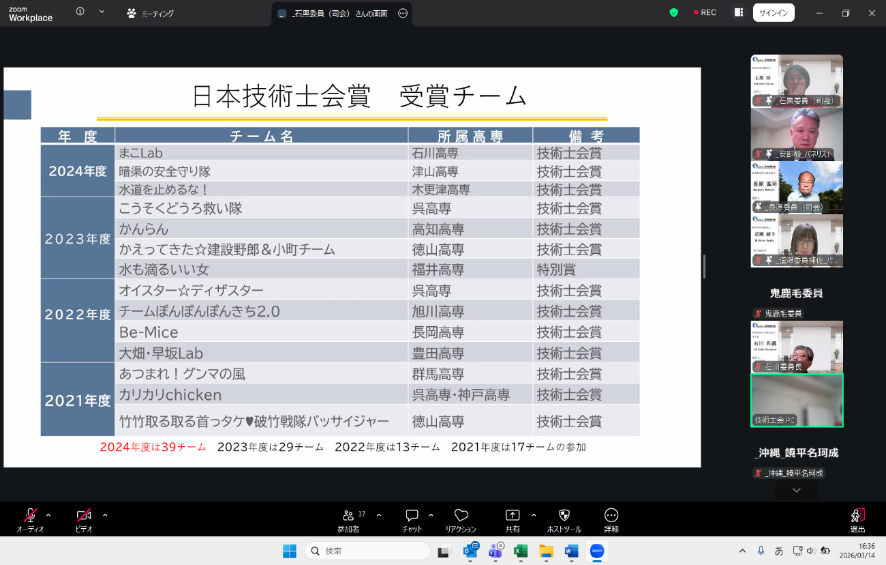886x565 pixels.
Task: Open the リアクション heart icon
Action: coord(461,516)
